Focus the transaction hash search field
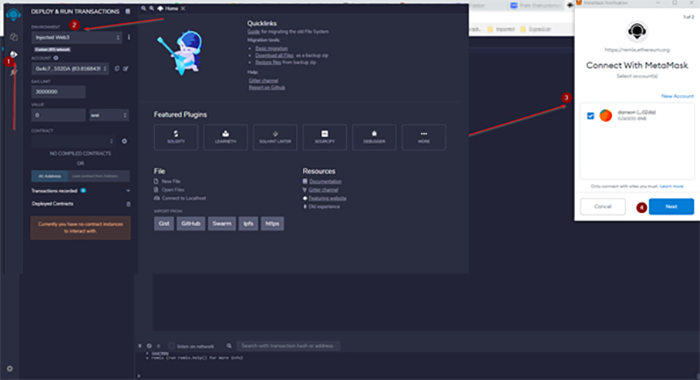This screenshot has width=700, height=380. coord(288,346)
